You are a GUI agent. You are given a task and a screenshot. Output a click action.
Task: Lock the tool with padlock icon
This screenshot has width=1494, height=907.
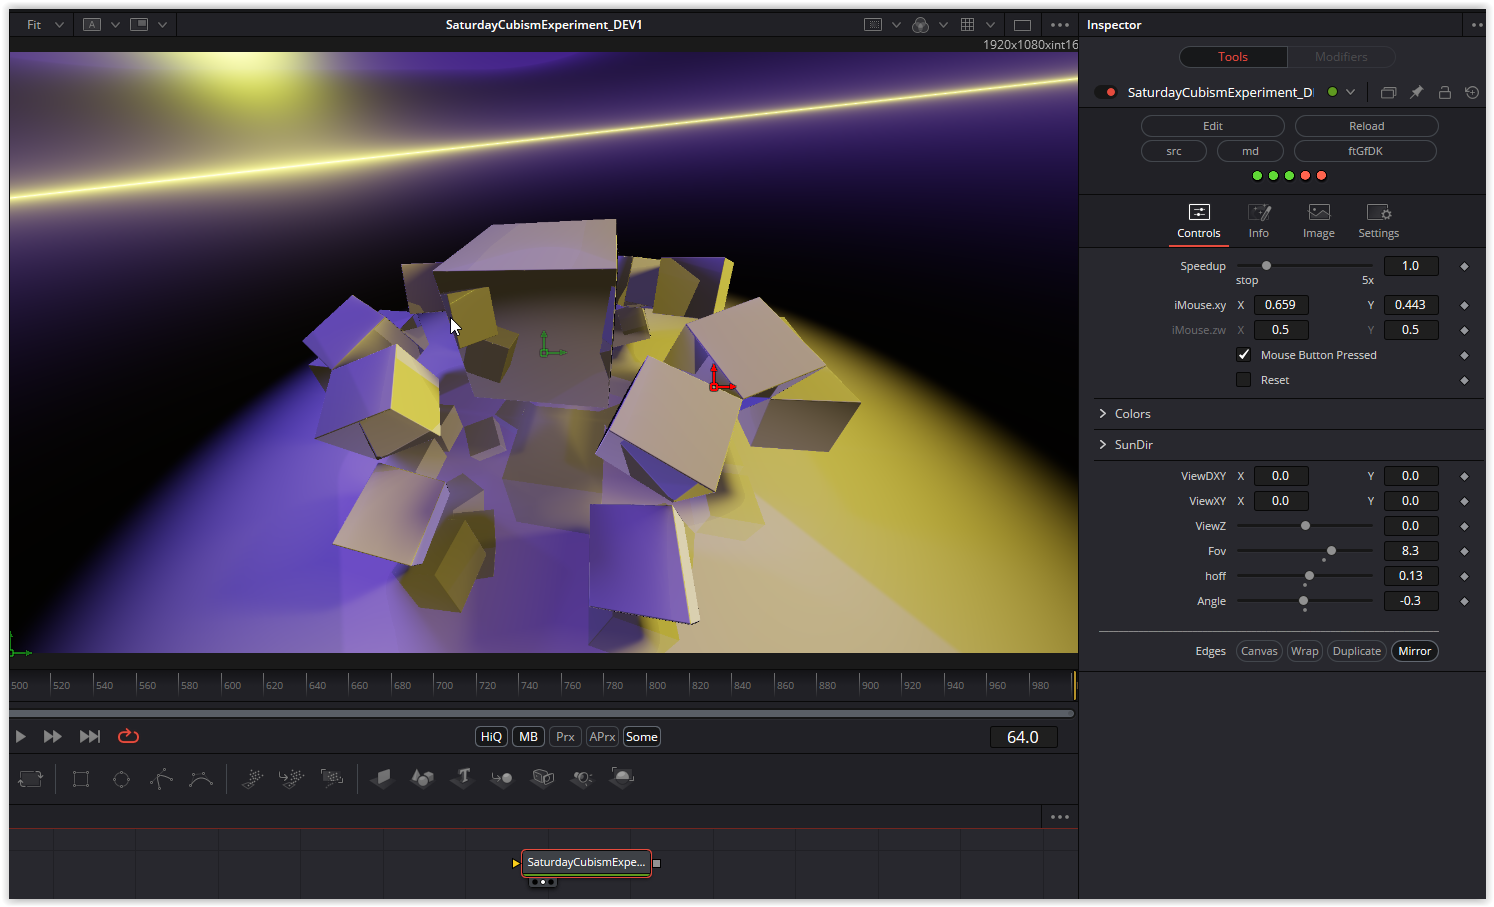(1444, 92)
